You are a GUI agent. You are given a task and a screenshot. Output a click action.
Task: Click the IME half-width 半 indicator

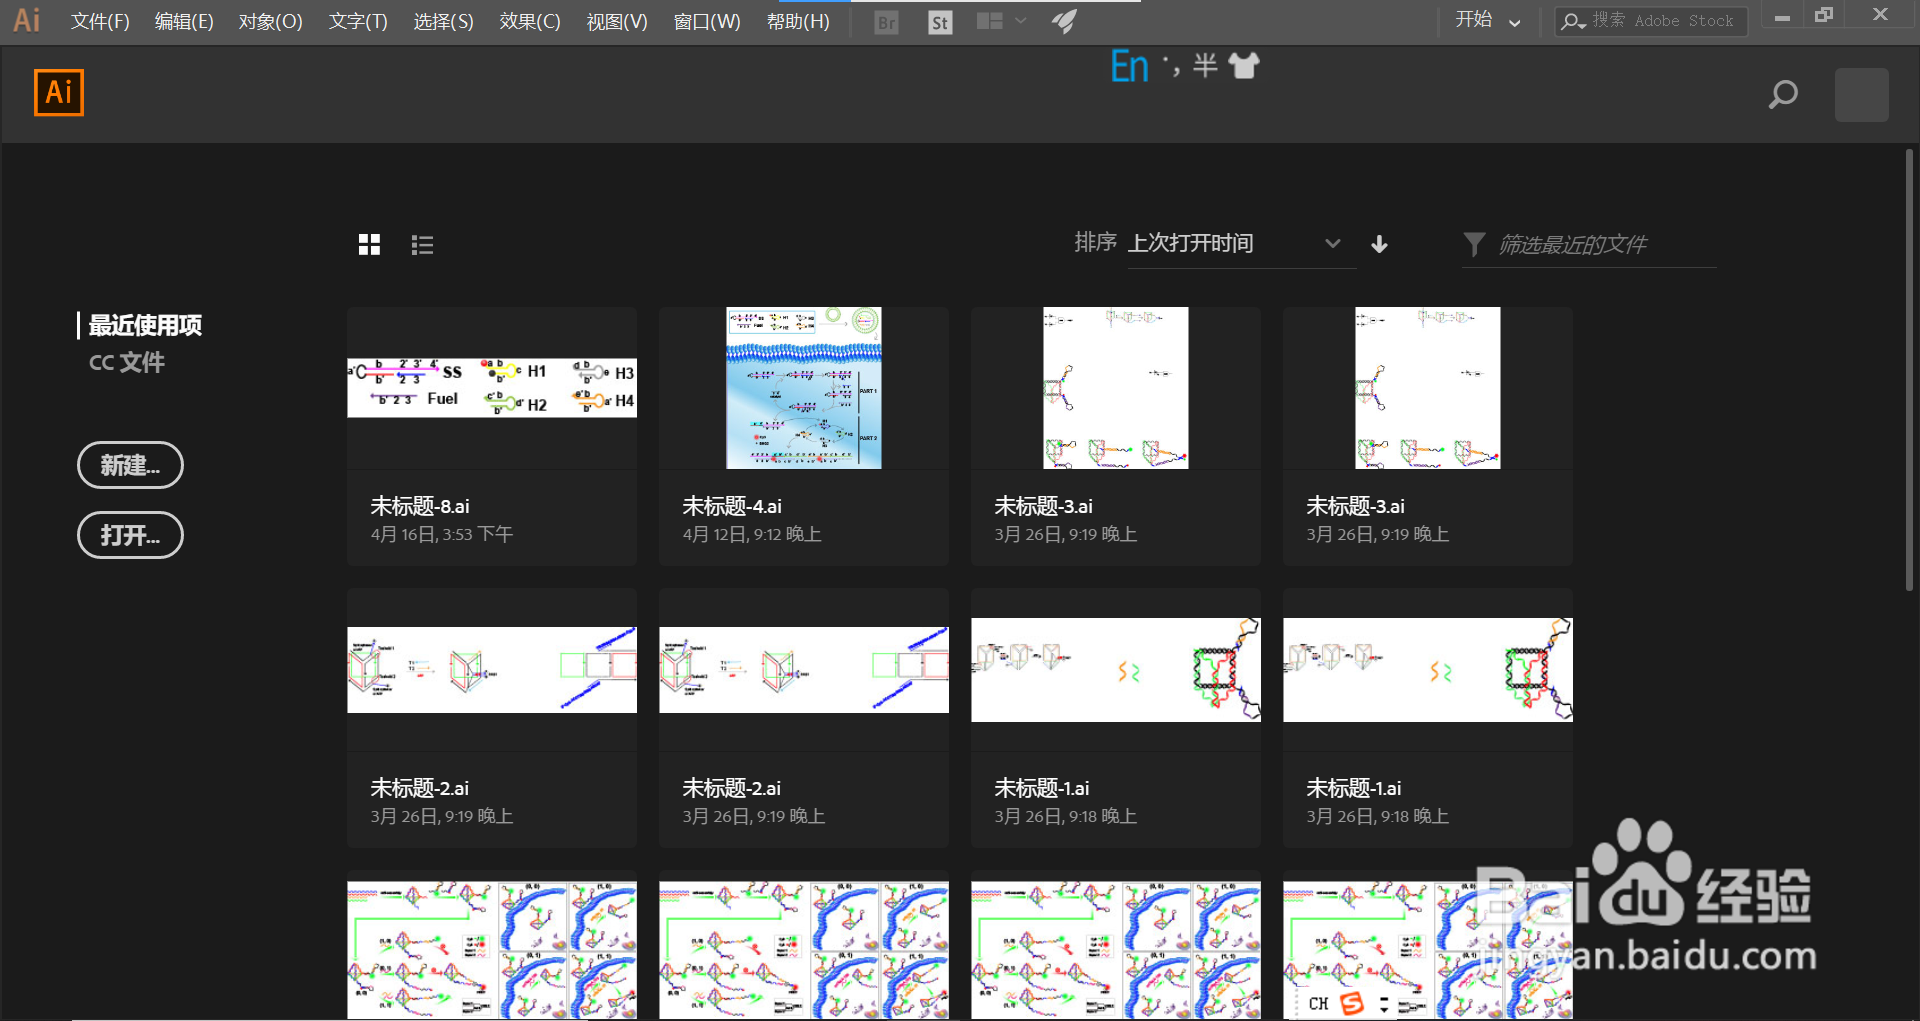1205,66
